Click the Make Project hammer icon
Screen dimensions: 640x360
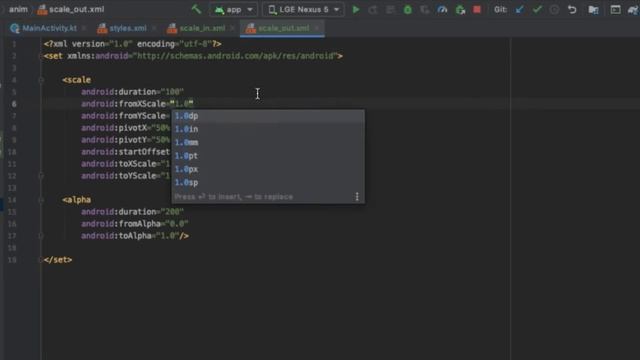(197, 9)
